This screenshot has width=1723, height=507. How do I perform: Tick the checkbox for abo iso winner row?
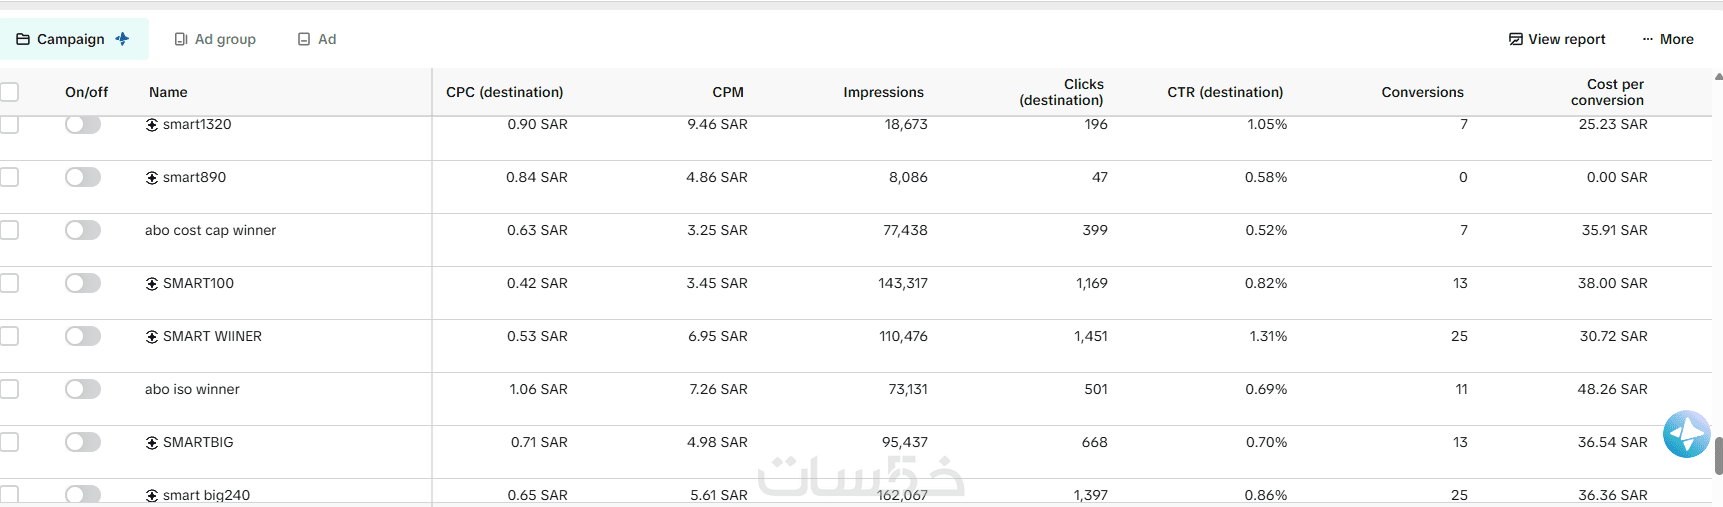pyautogui.click(x=9, y=389)
